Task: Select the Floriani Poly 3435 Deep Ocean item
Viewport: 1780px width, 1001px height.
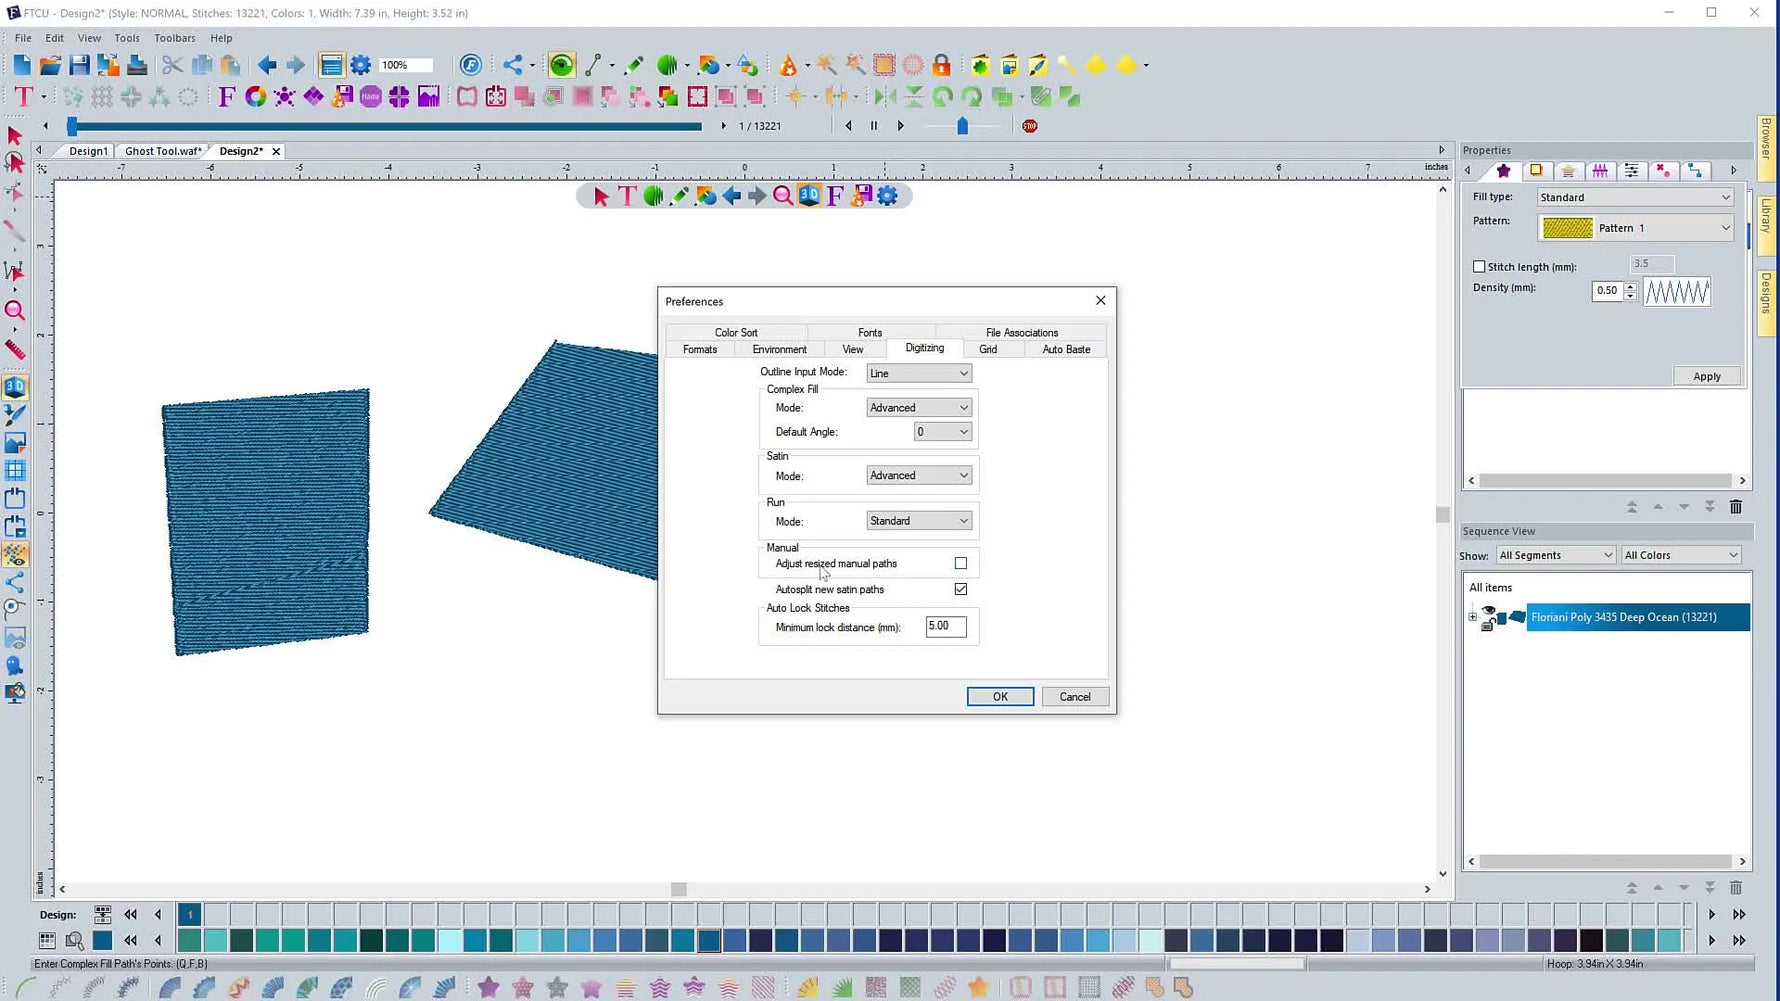Action: pyautogui.click(x=1622, y=617)
